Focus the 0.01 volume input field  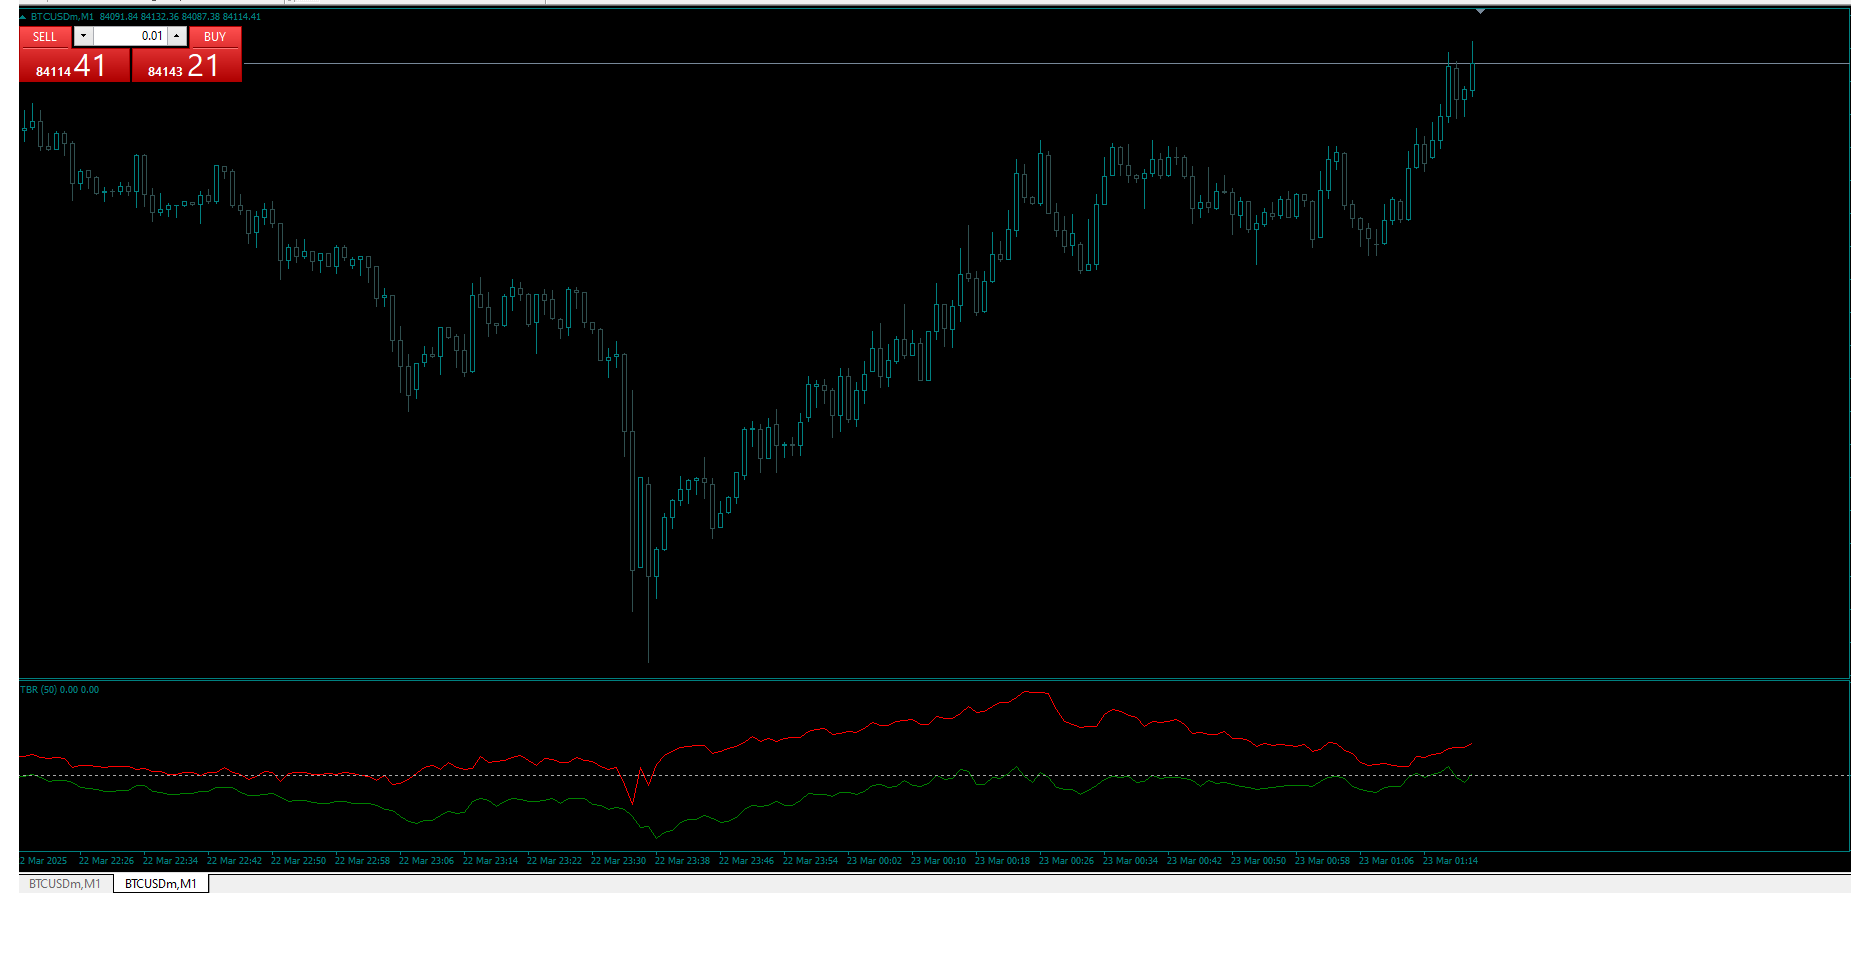tap(130, 36)
